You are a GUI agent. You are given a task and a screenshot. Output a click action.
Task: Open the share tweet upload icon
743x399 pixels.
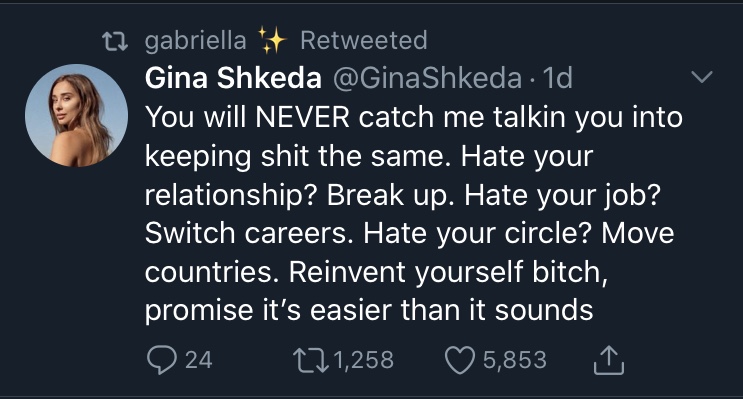609,360
